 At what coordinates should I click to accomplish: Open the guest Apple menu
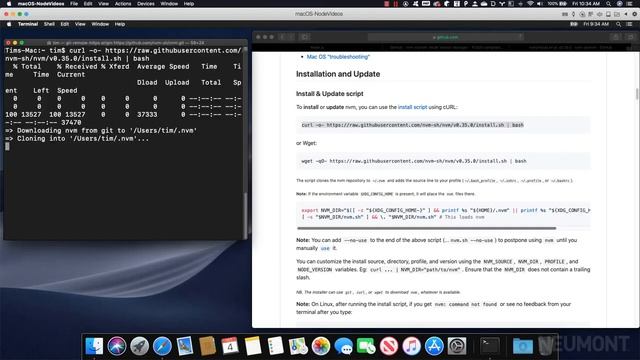(x=9, y=24)
